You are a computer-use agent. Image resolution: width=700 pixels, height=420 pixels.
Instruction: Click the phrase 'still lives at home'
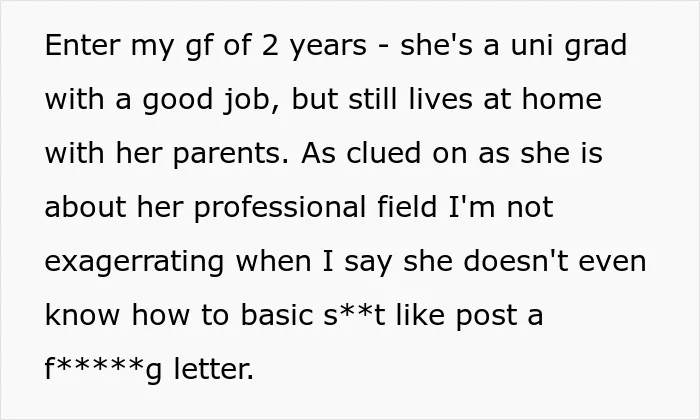pyautogui.click(x=475, y=99)
